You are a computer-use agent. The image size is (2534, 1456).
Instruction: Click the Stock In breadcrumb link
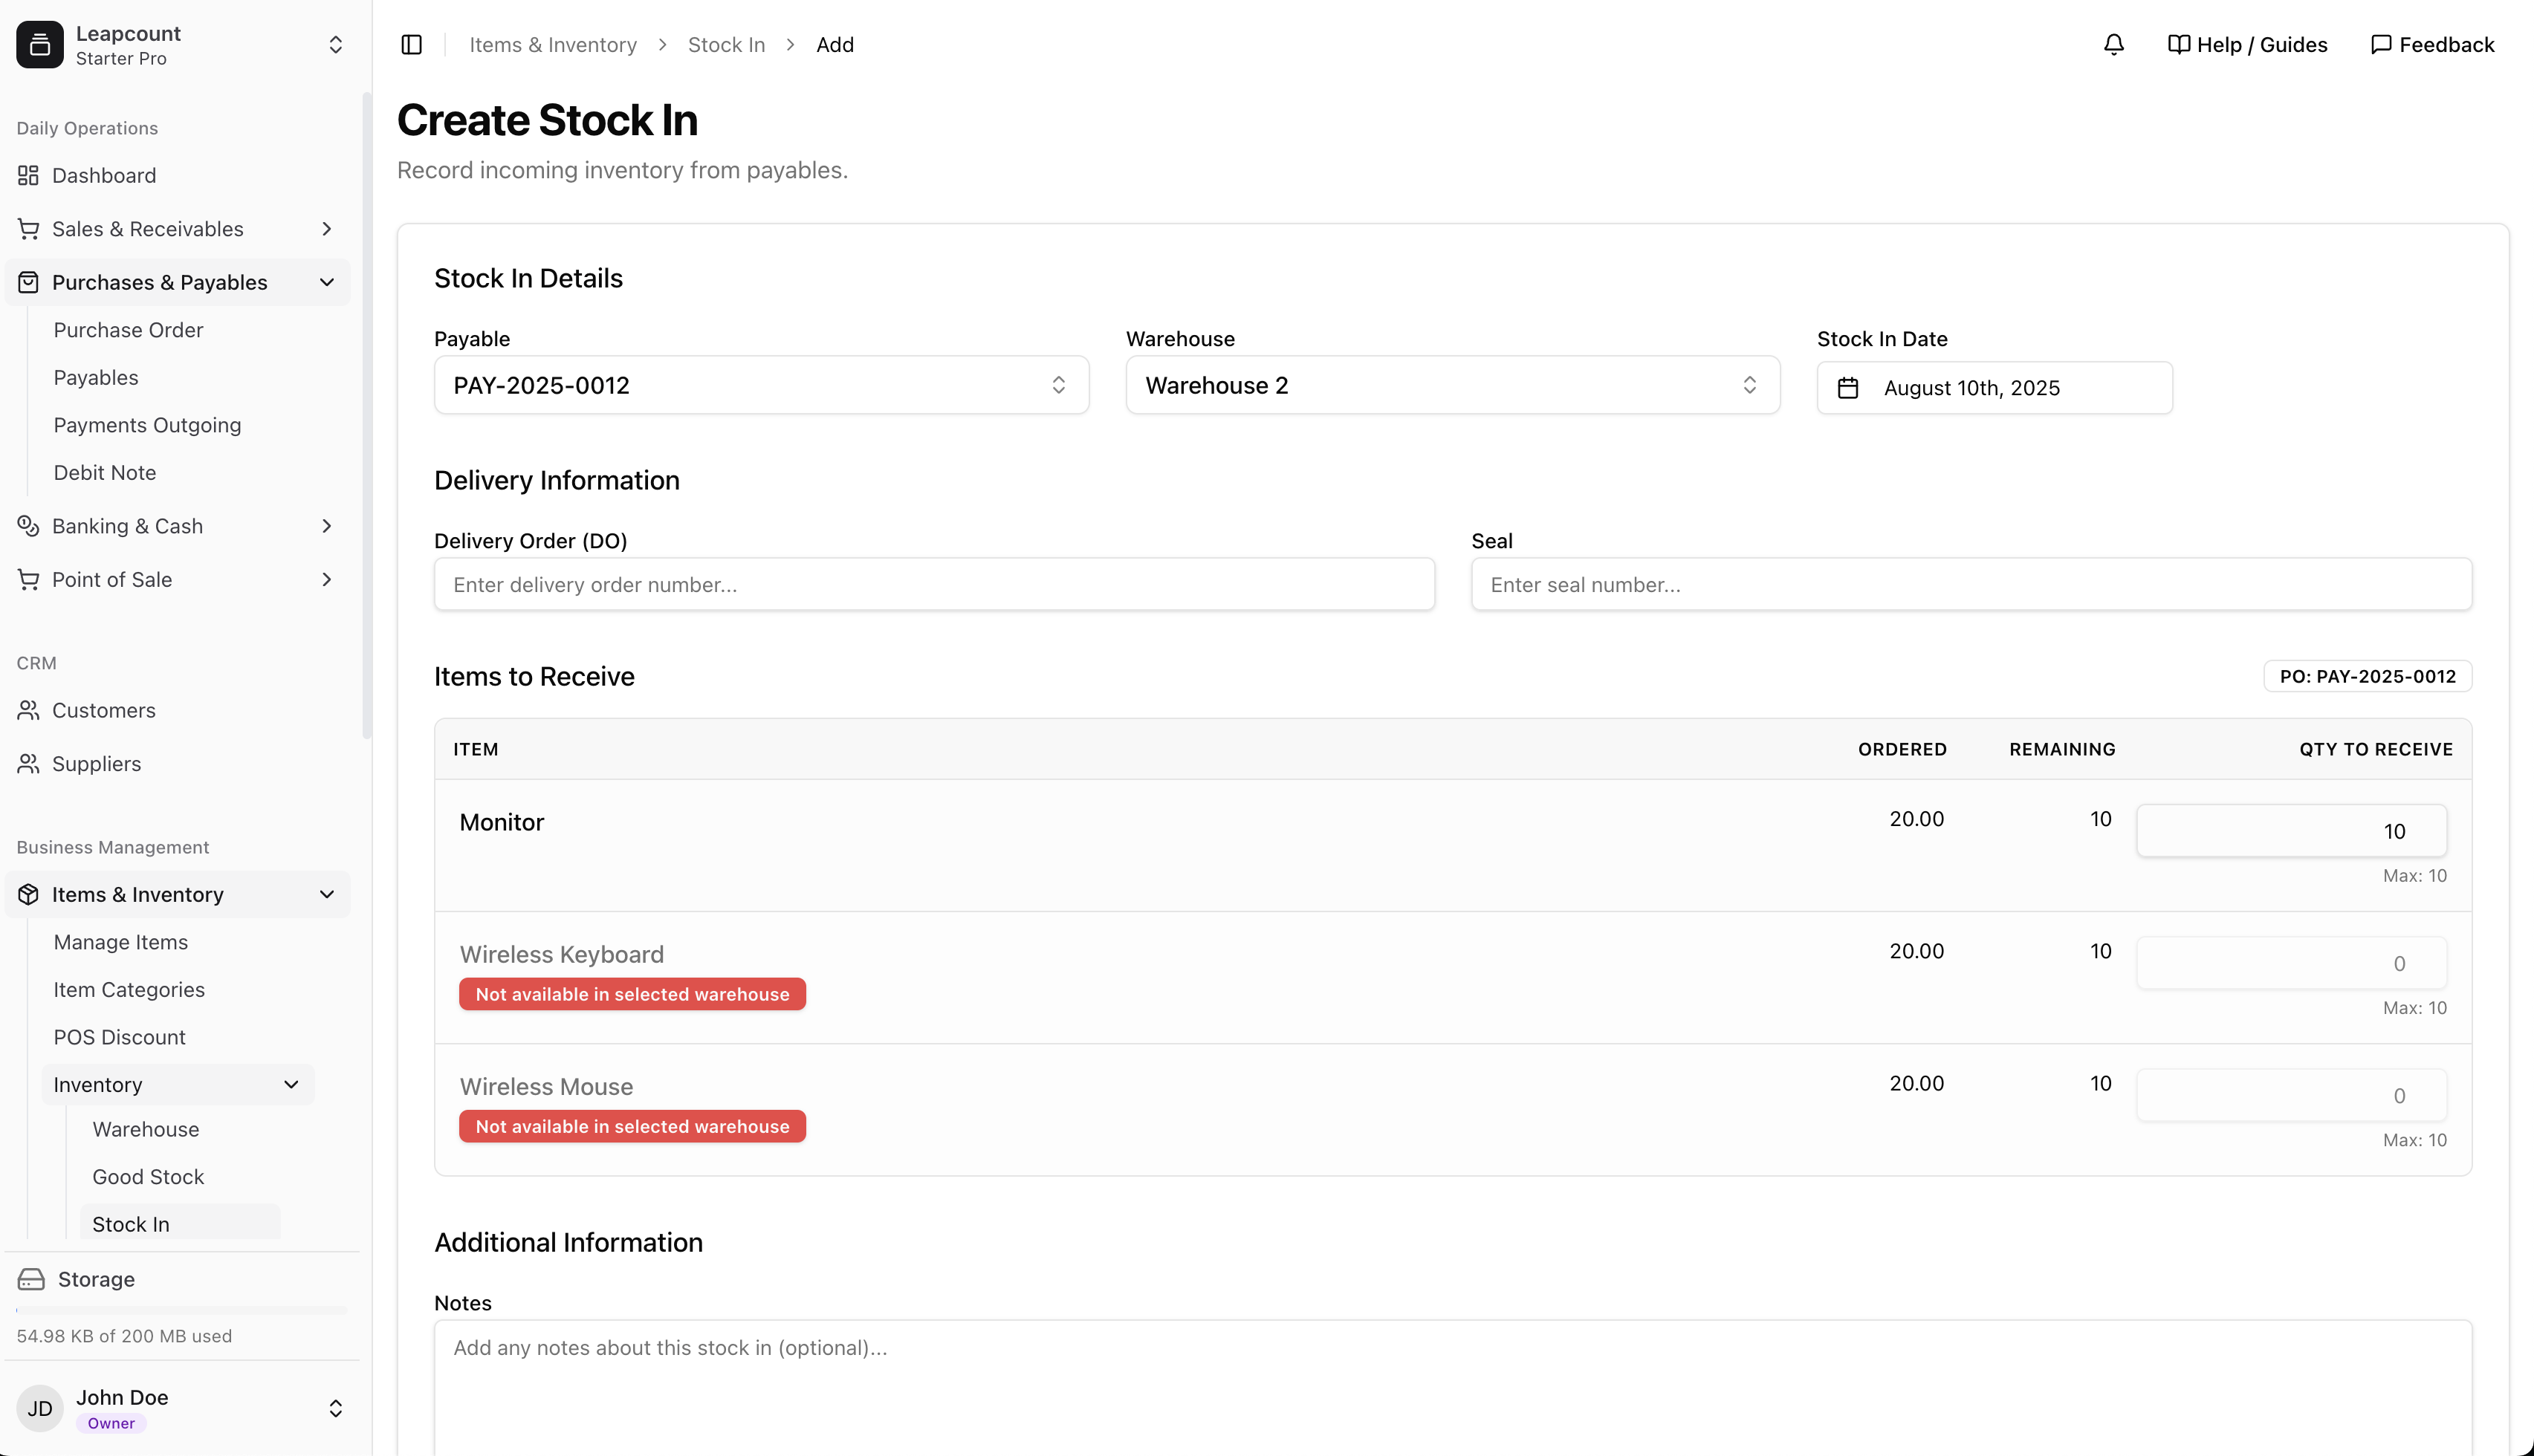click(x=726, y=45)
